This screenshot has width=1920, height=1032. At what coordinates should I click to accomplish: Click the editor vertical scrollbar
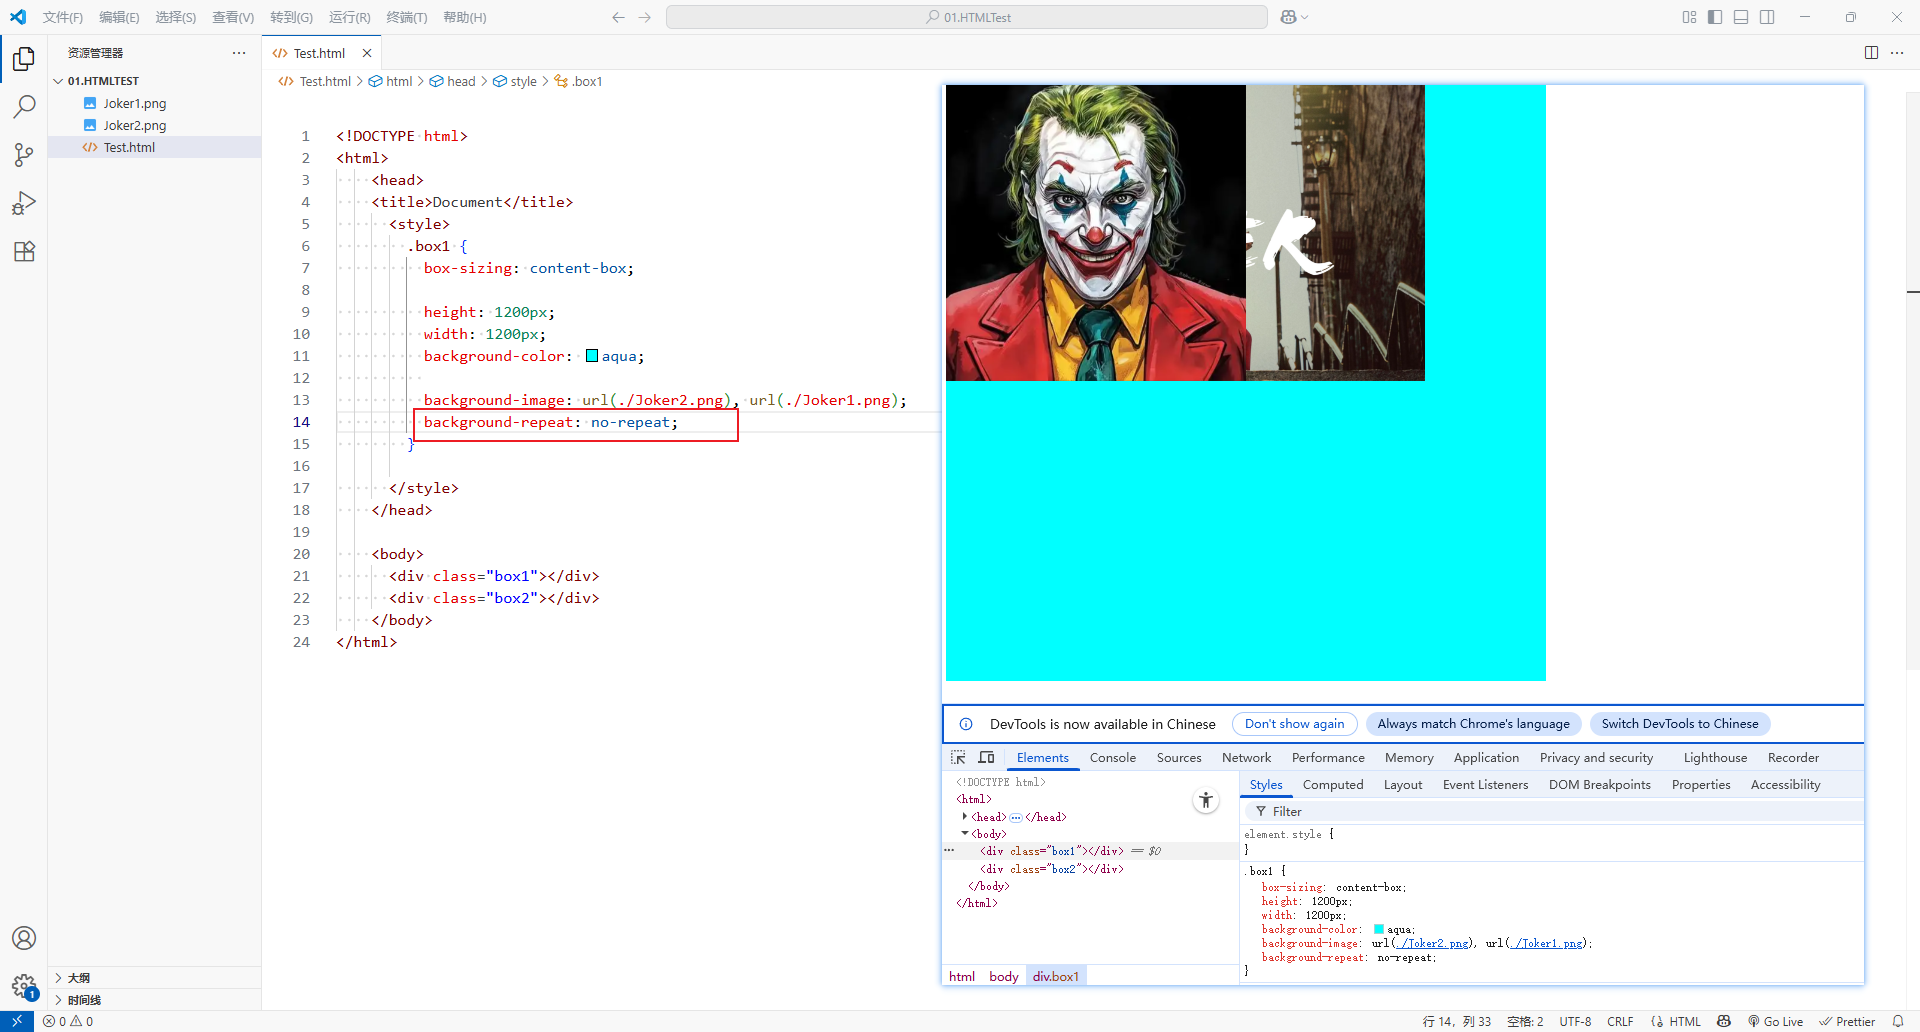(1912, 380)
